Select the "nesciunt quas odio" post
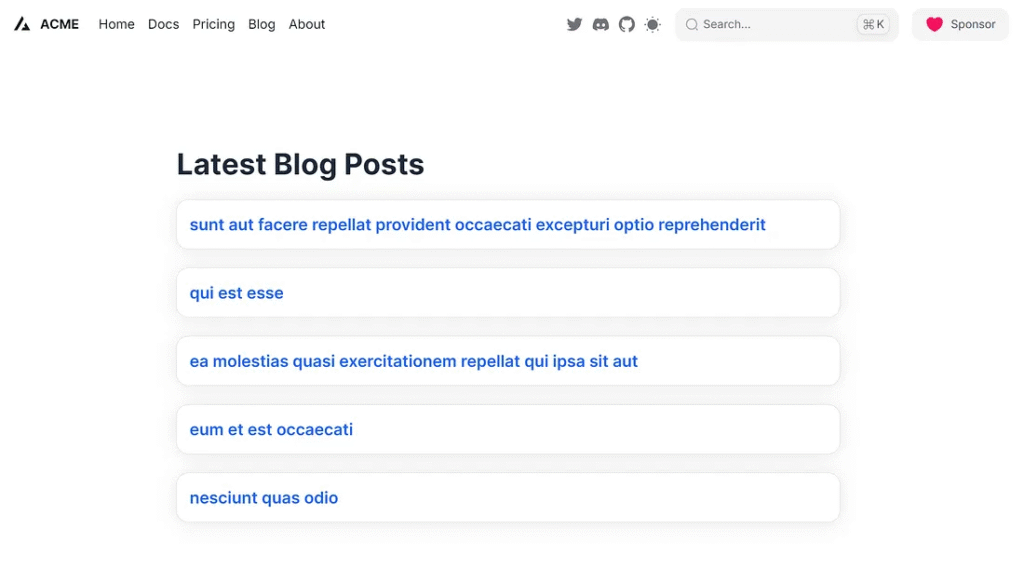1024x569 pixels. click(264, 498)
